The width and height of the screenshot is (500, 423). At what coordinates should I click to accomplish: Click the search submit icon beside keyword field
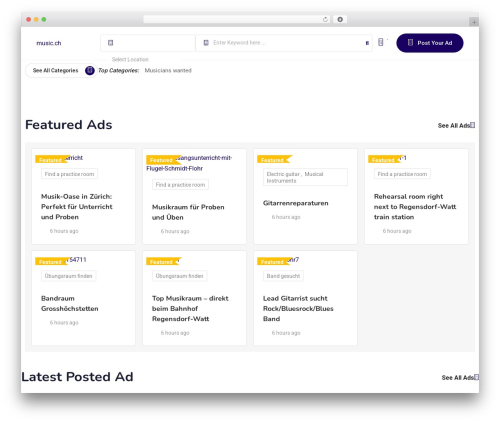pyautogui.click(x=367, y=43)
